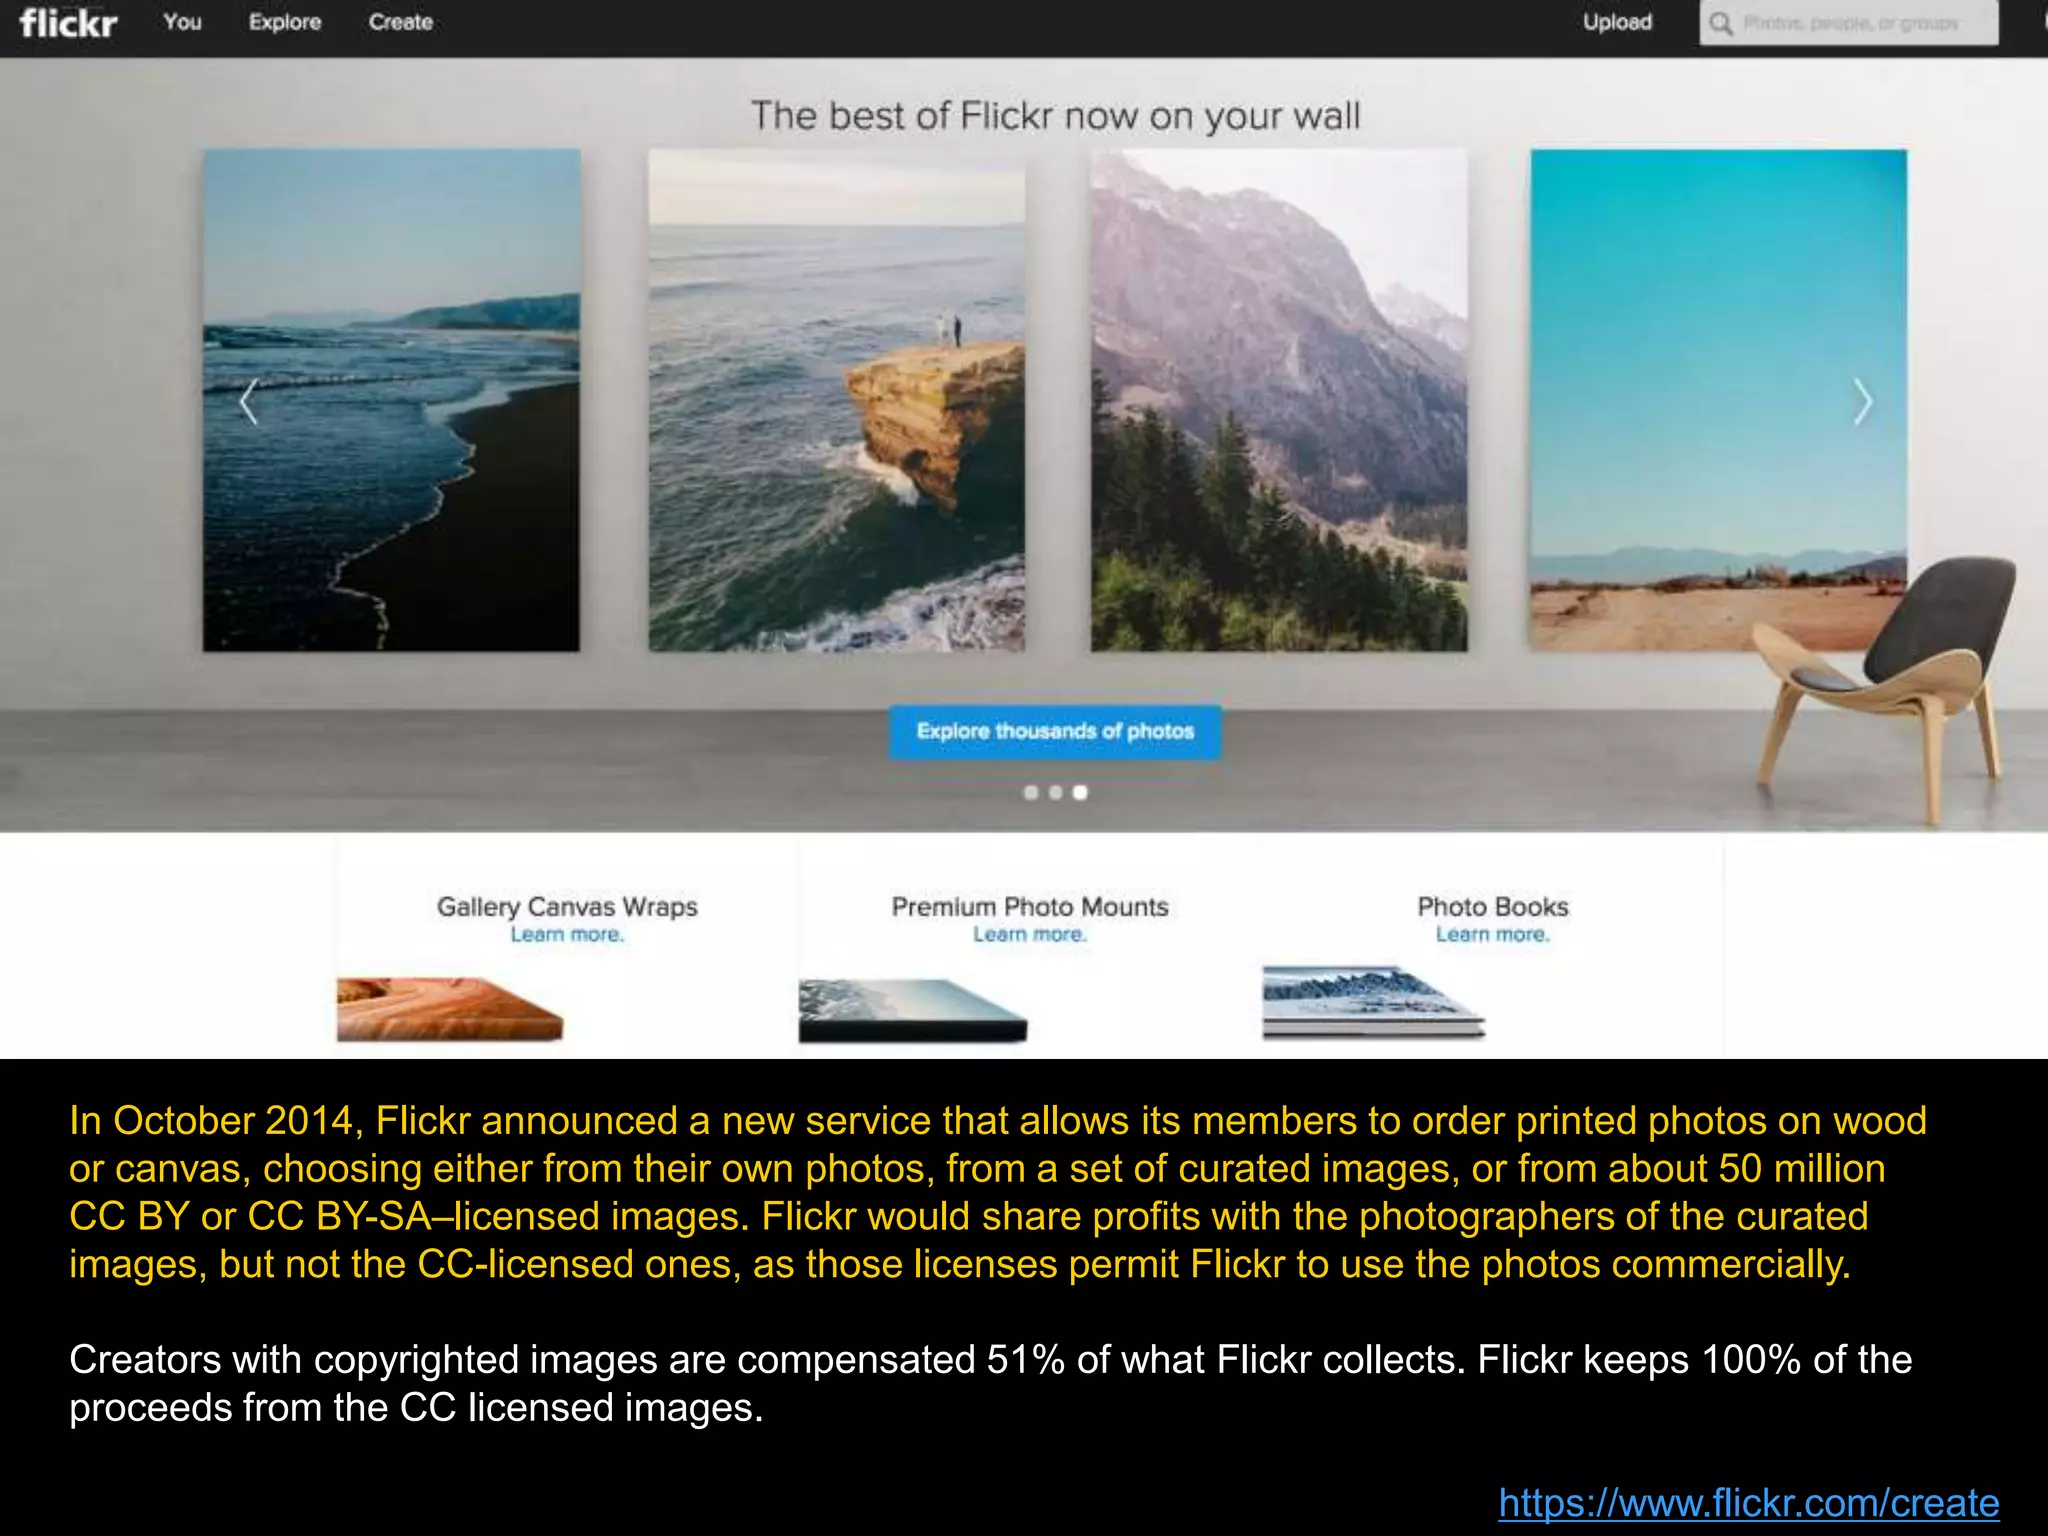Click Explore thousands of photos button
This screenshot has width=2048, height=1536.
[x=1055, y=732]
